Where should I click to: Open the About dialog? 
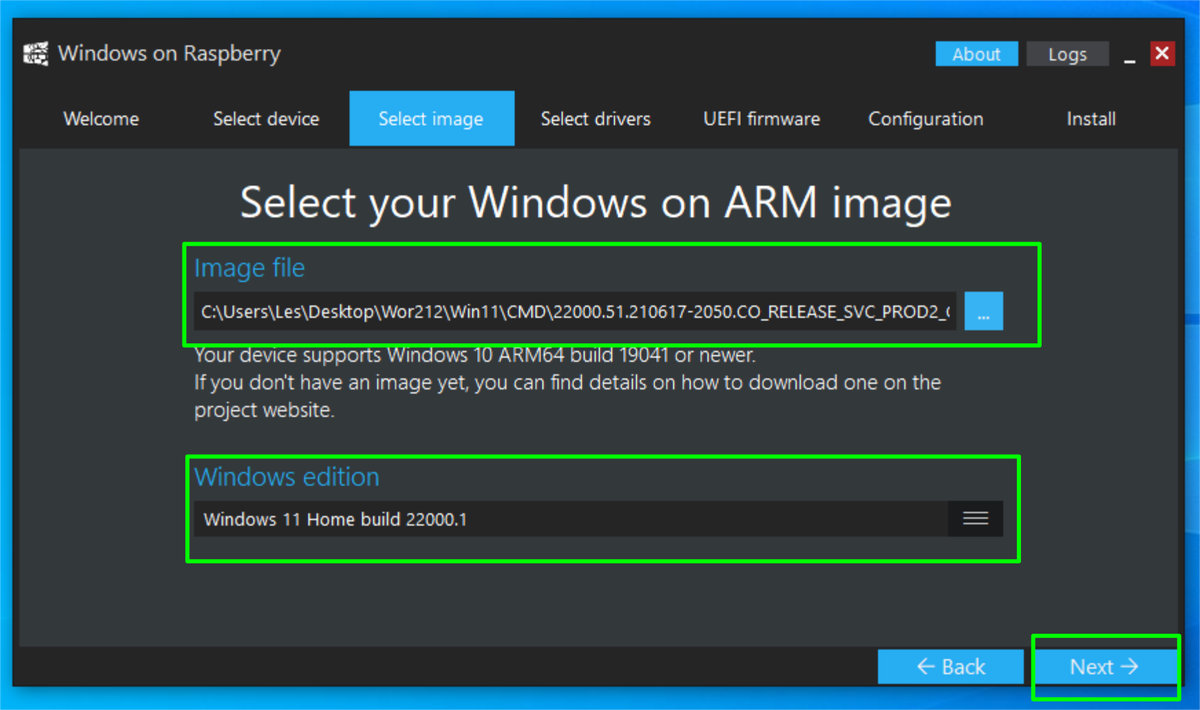pos(976,54)
